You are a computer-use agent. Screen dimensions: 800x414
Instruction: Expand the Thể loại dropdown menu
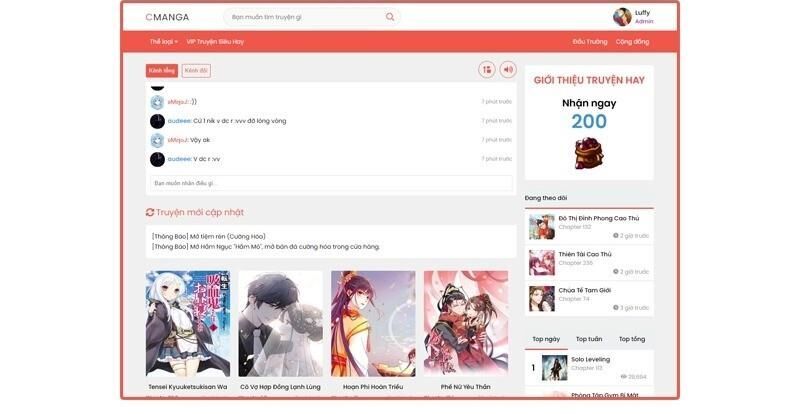163,42
